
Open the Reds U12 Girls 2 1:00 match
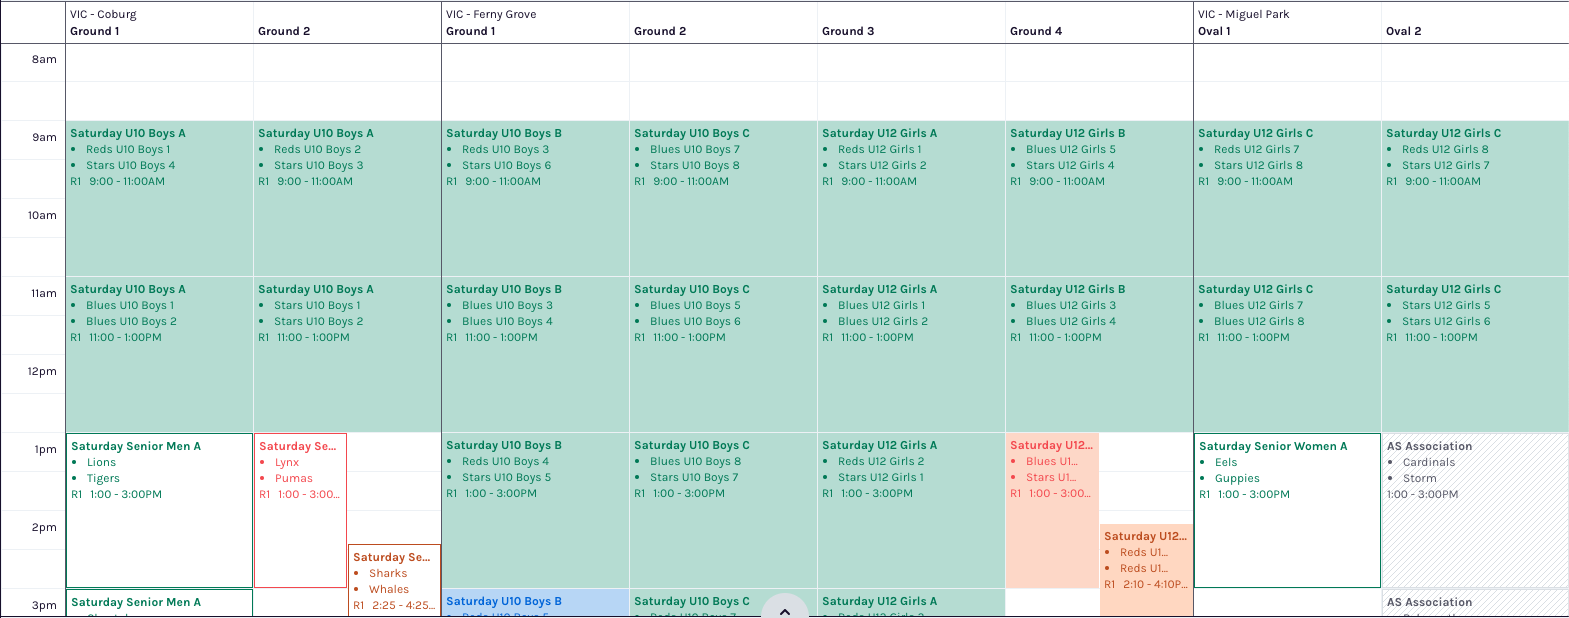(911, 510)
